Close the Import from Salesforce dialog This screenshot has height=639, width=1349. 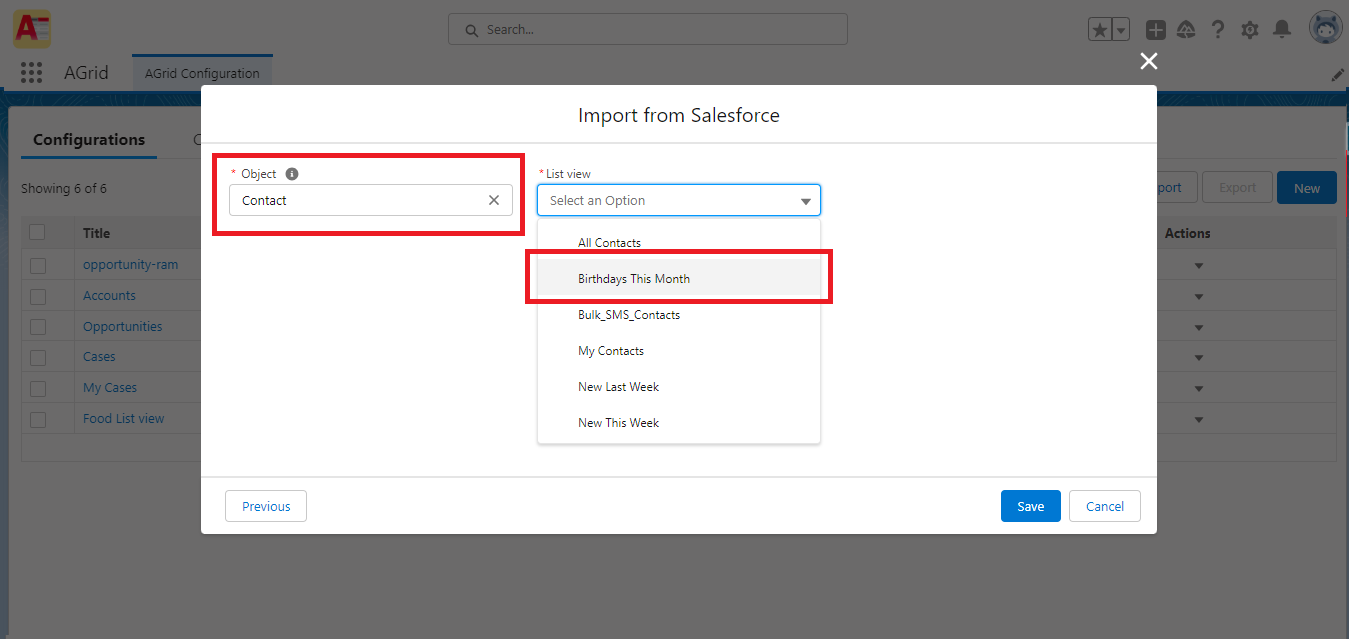(1149, 61)
